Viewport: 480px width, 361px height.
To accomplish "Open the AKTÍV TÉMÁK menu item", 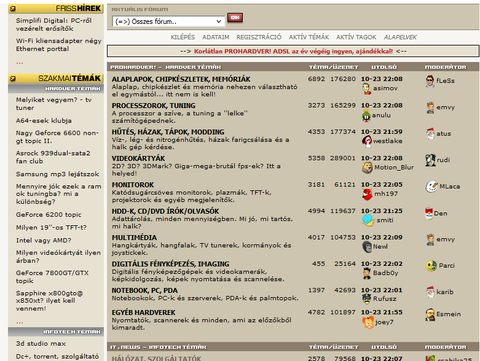I will pos(309,37).
